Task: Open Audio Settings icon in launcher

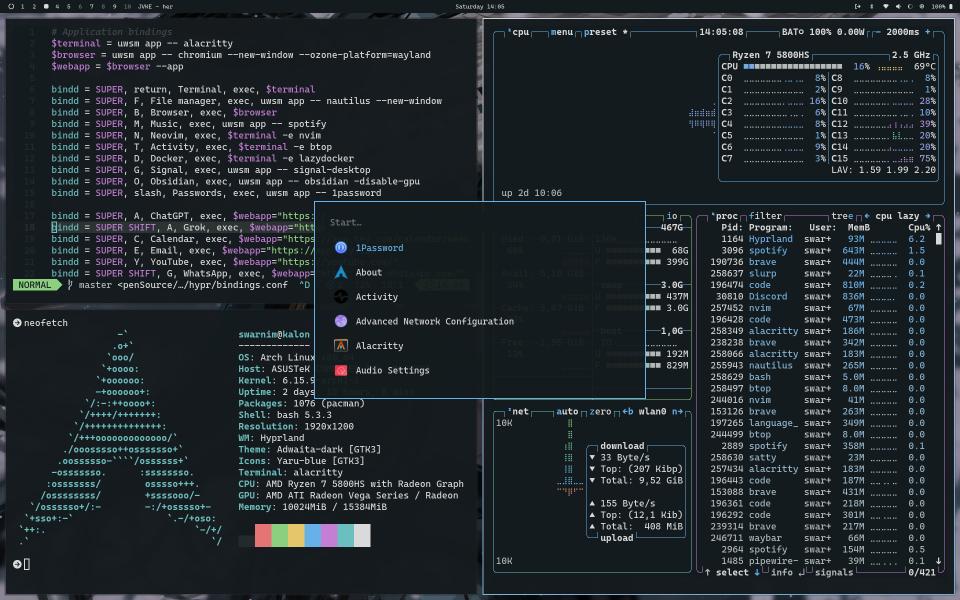Action: [x=341, y=370]
